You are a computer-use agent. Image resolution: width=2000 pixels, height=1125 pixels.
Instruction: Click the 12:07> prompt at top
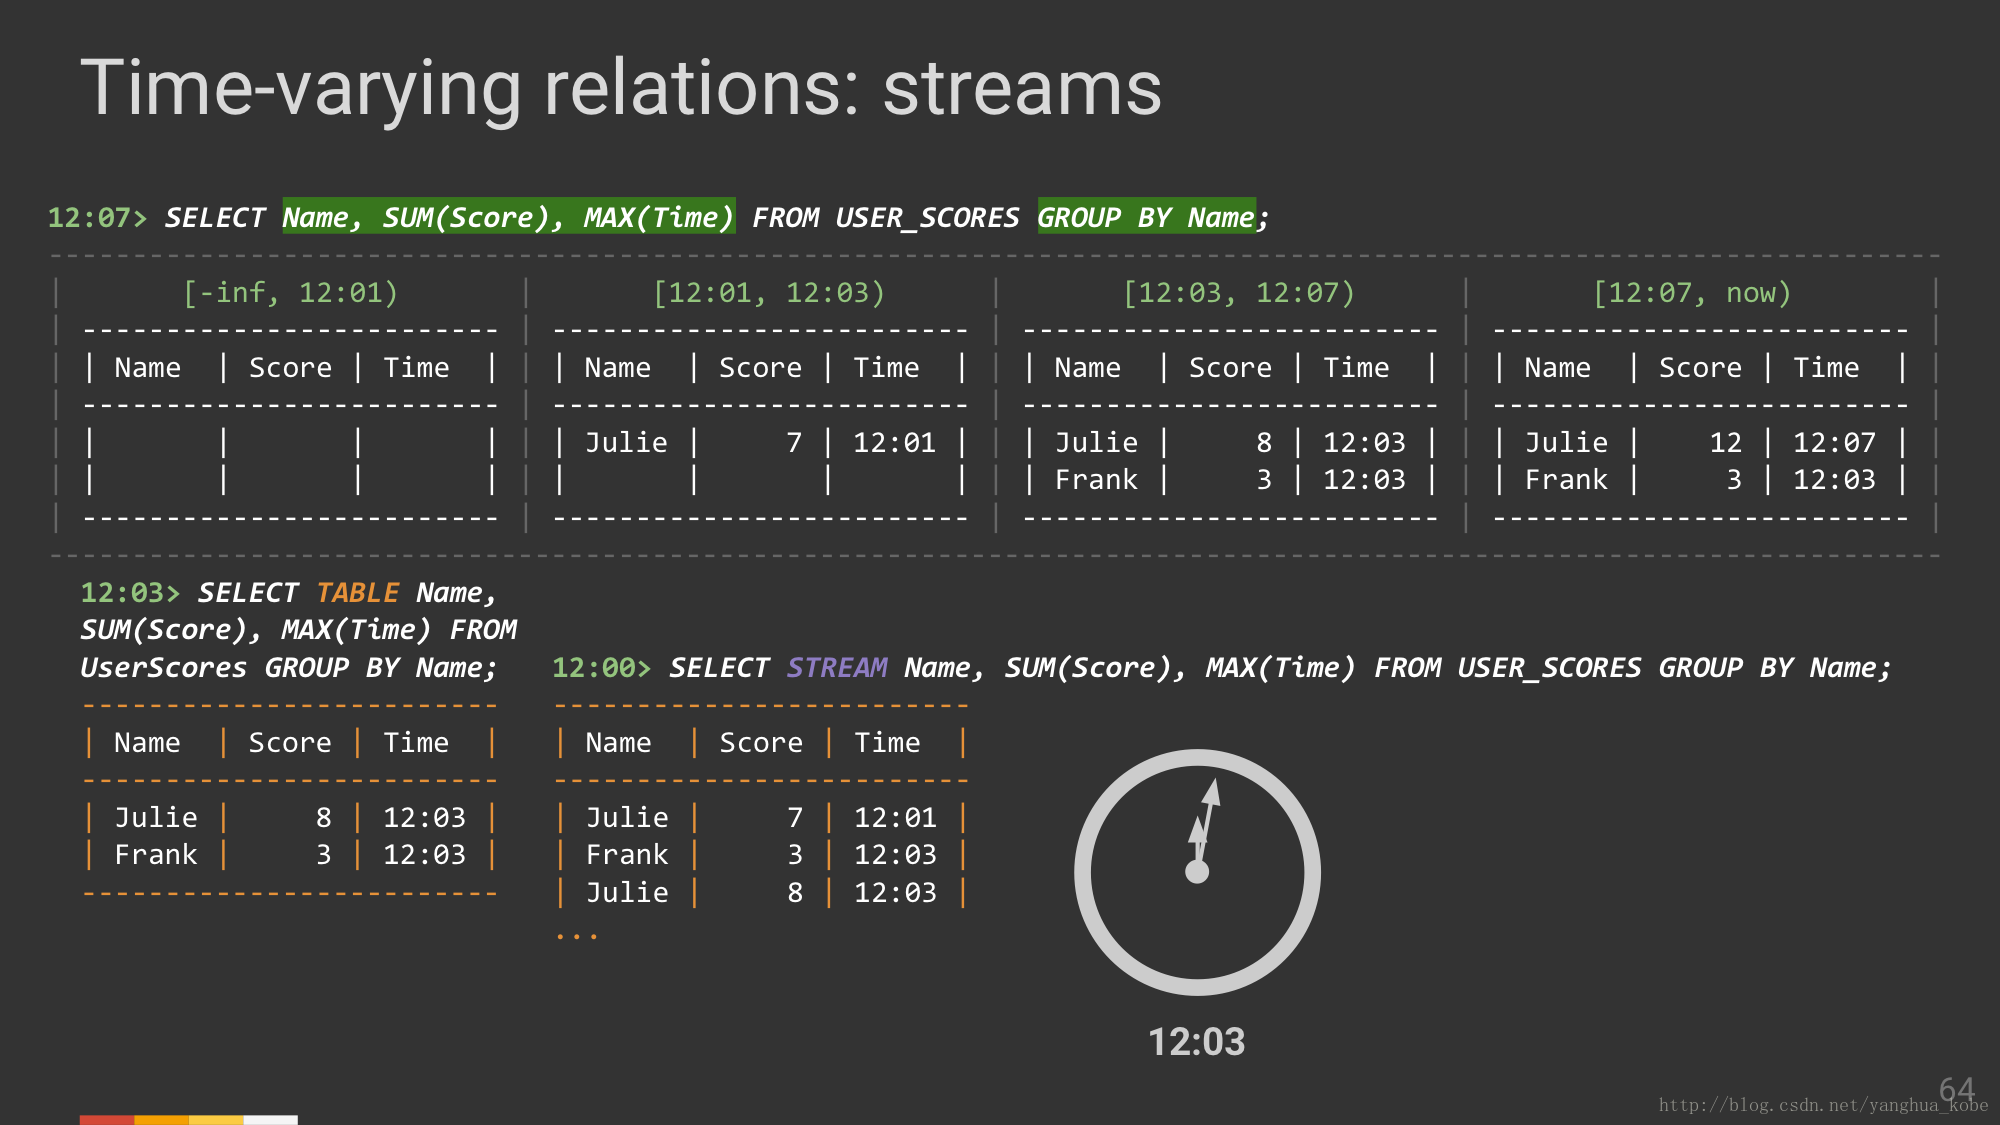coord(97,218)
